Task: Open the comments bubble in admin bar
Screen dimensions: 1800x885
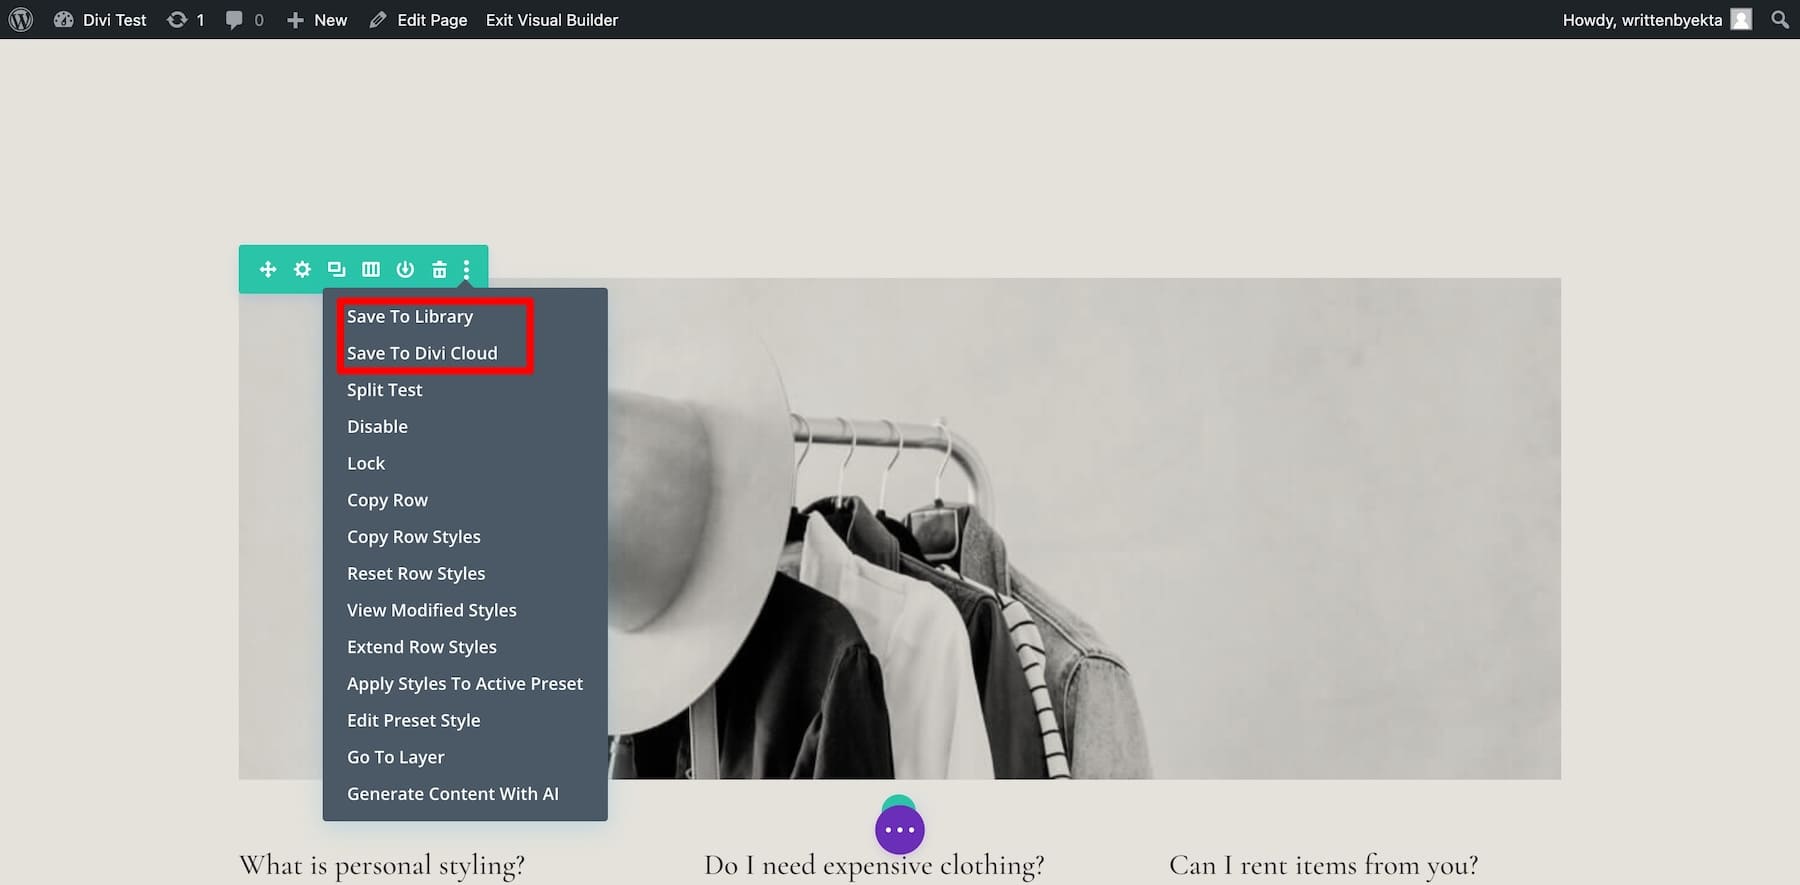Action: (244, 20)
